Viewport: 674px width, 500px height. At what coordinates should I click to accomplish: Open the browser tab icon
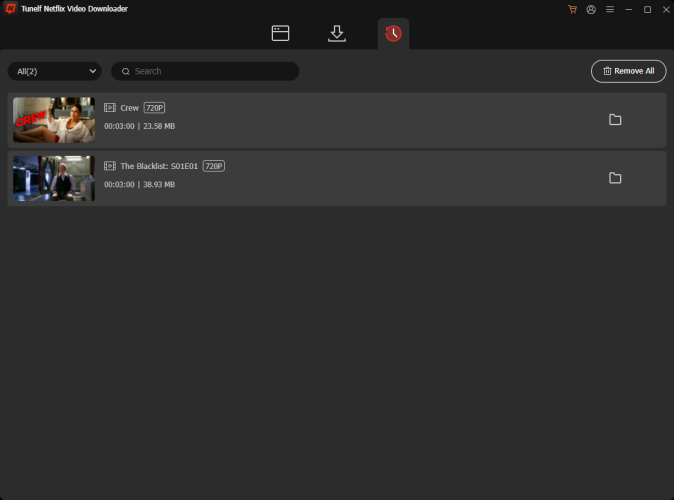pos(280,33)
